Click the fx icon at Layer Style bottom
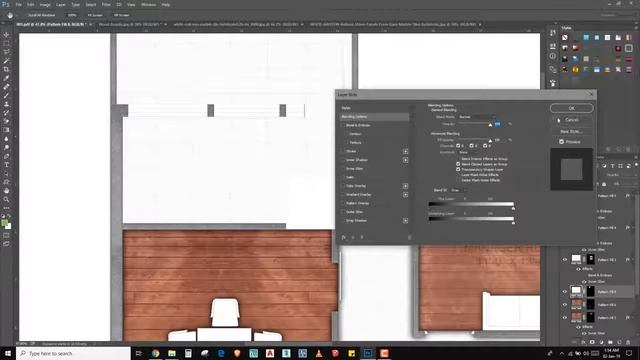 pos(344,237)
